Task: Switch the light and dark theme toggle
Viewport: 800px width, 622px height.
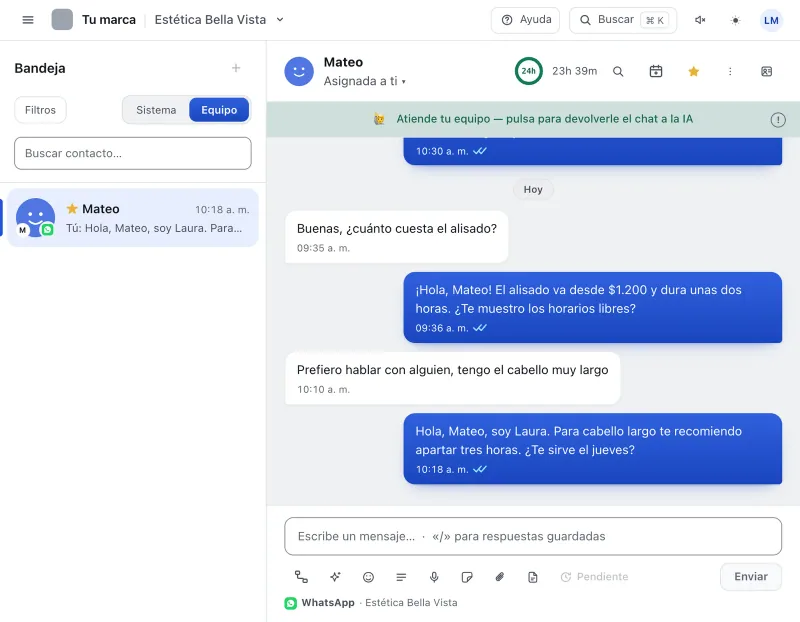Action: [735, 20]
